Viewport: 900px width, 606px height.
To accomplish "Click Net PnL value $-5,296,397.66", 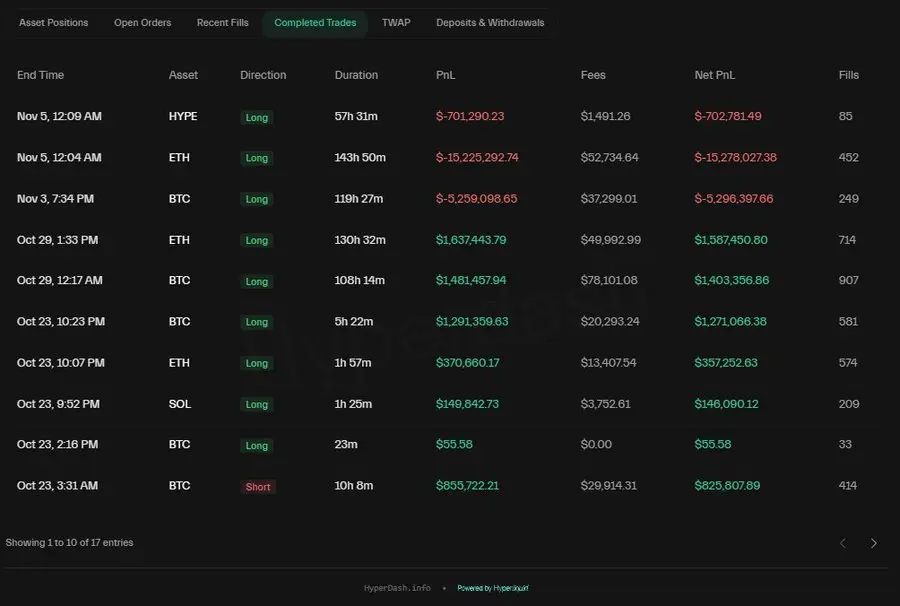I will coord(734,199).
